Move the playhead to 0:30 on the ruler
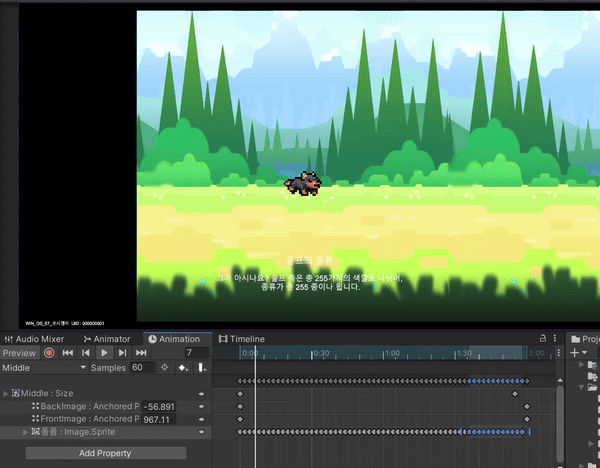 tap(312, 353)
